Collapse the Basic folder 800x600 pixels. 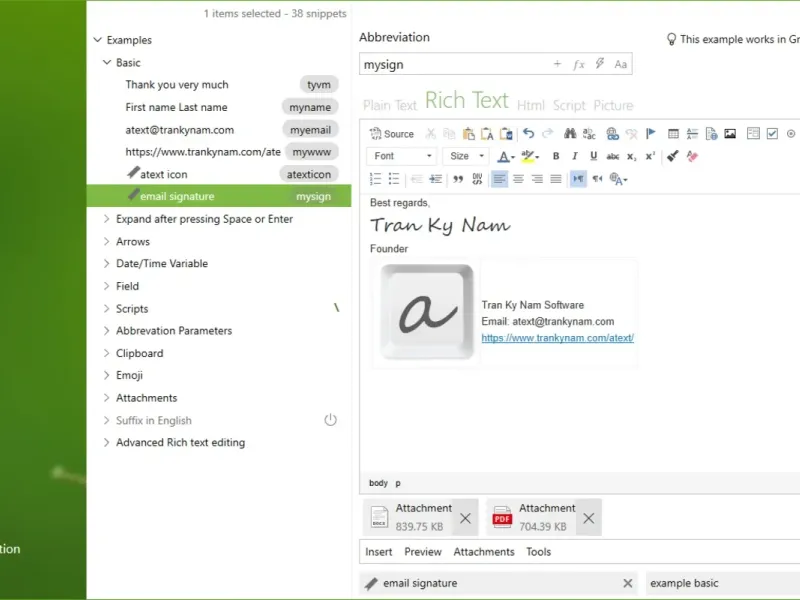pos(107,62)
